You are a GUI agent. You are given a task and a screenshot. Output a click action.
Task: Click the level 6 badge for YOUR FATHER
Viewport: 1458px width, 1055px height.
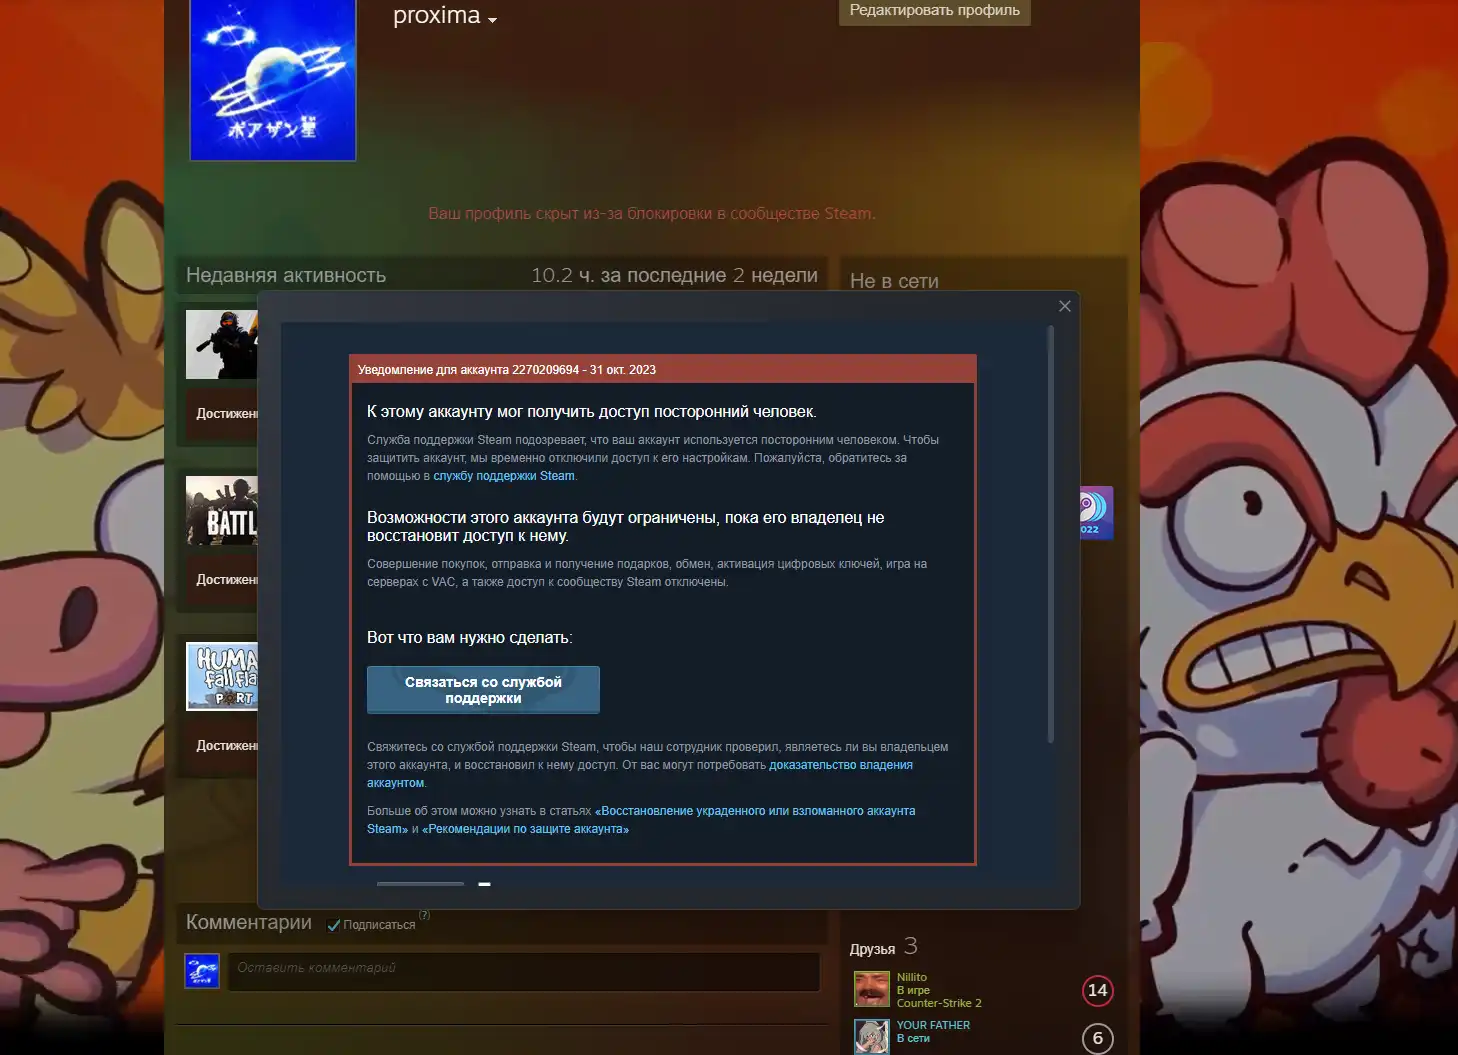(1098, 1038)
